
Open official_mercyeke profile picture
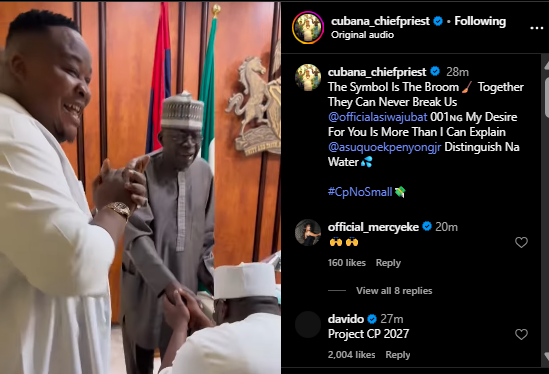pyautogui.click(x=308, y=233)
